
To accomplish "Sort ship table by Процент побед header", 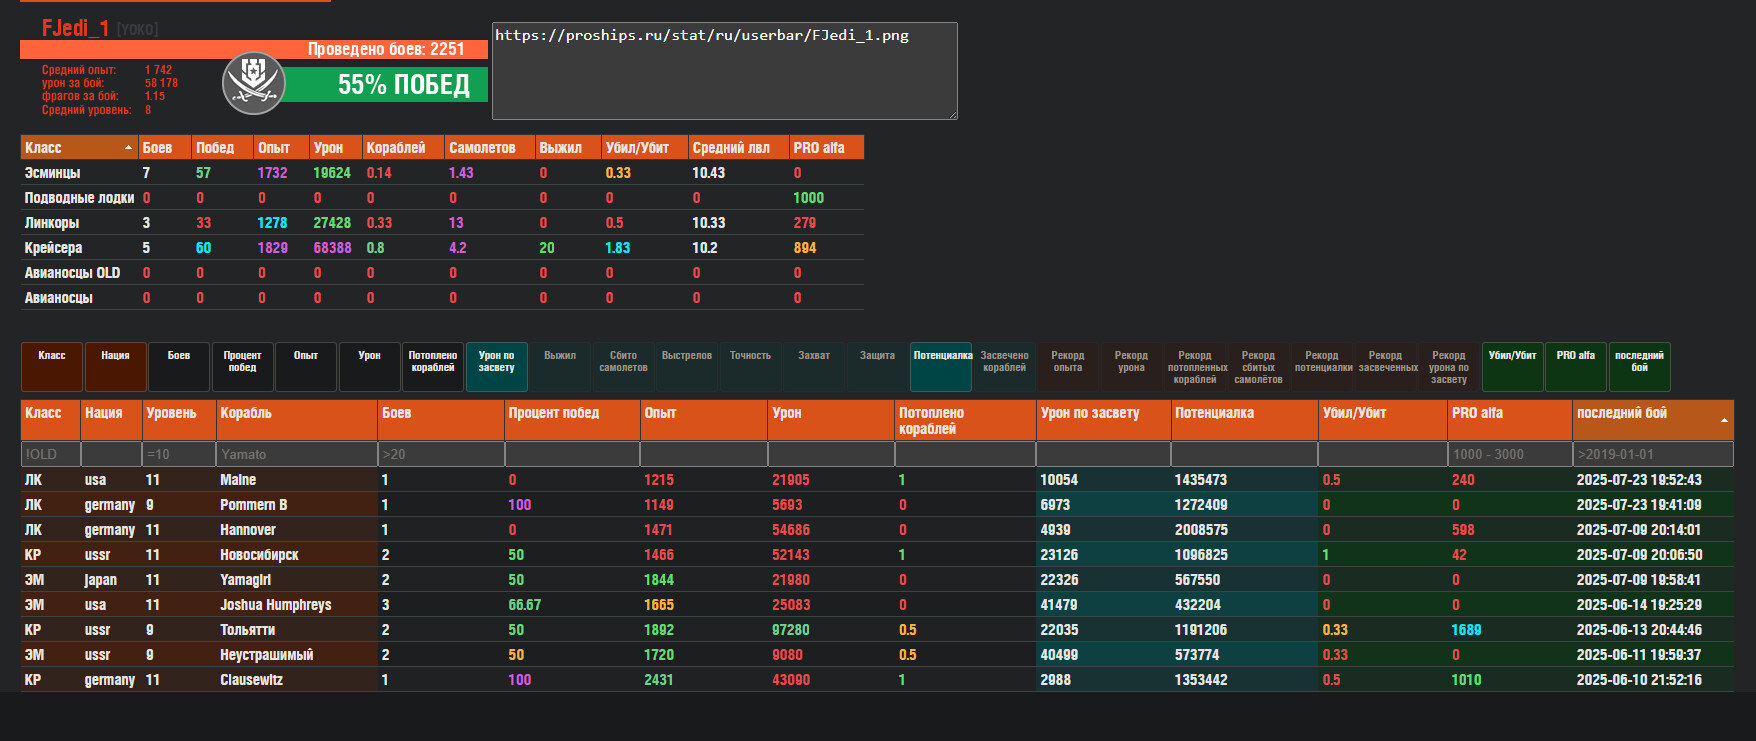I will click(571, 419).
